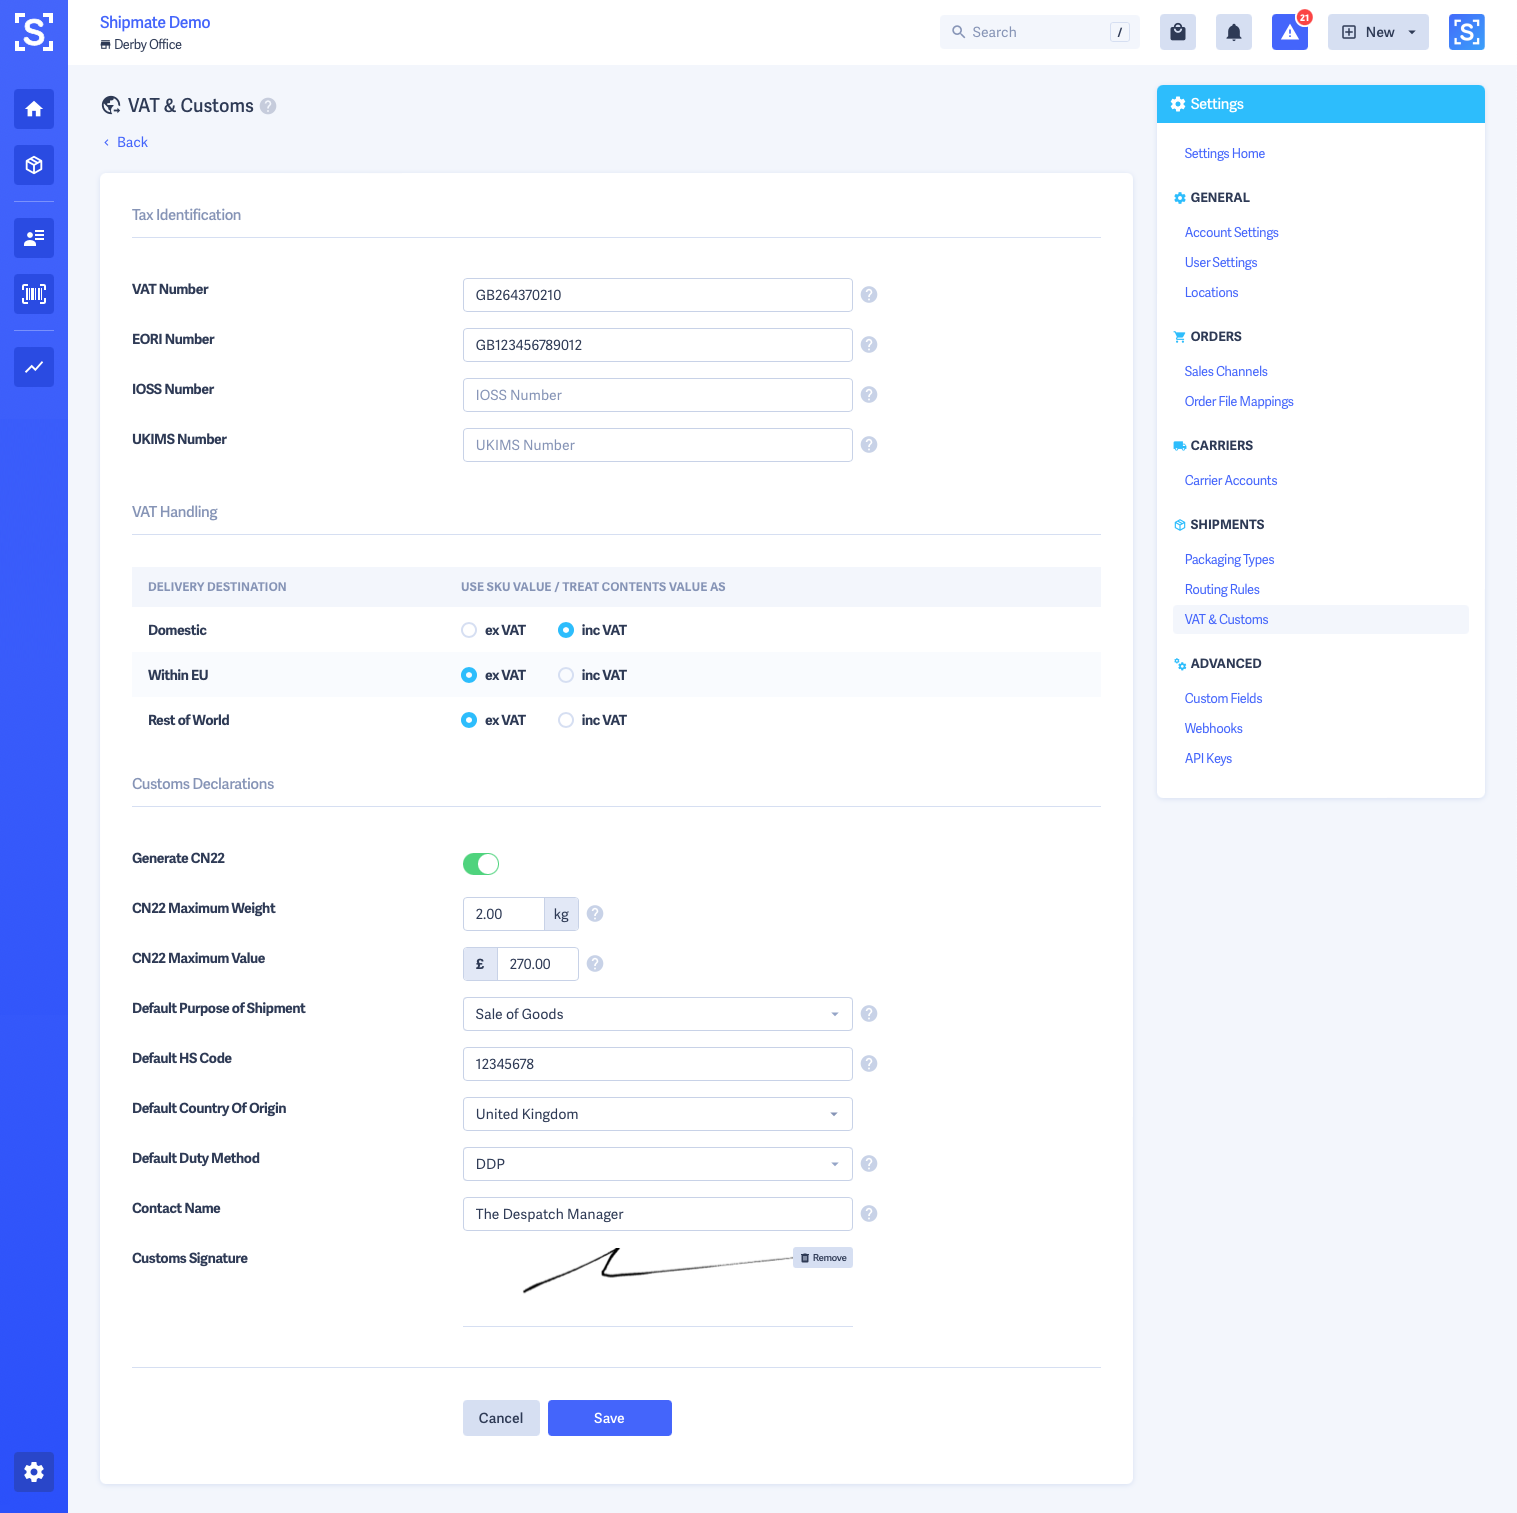This screenshot has height=1513, width=1517.
Task: Open the alerts warning icon with badge 21
Action: point(1290,32)
